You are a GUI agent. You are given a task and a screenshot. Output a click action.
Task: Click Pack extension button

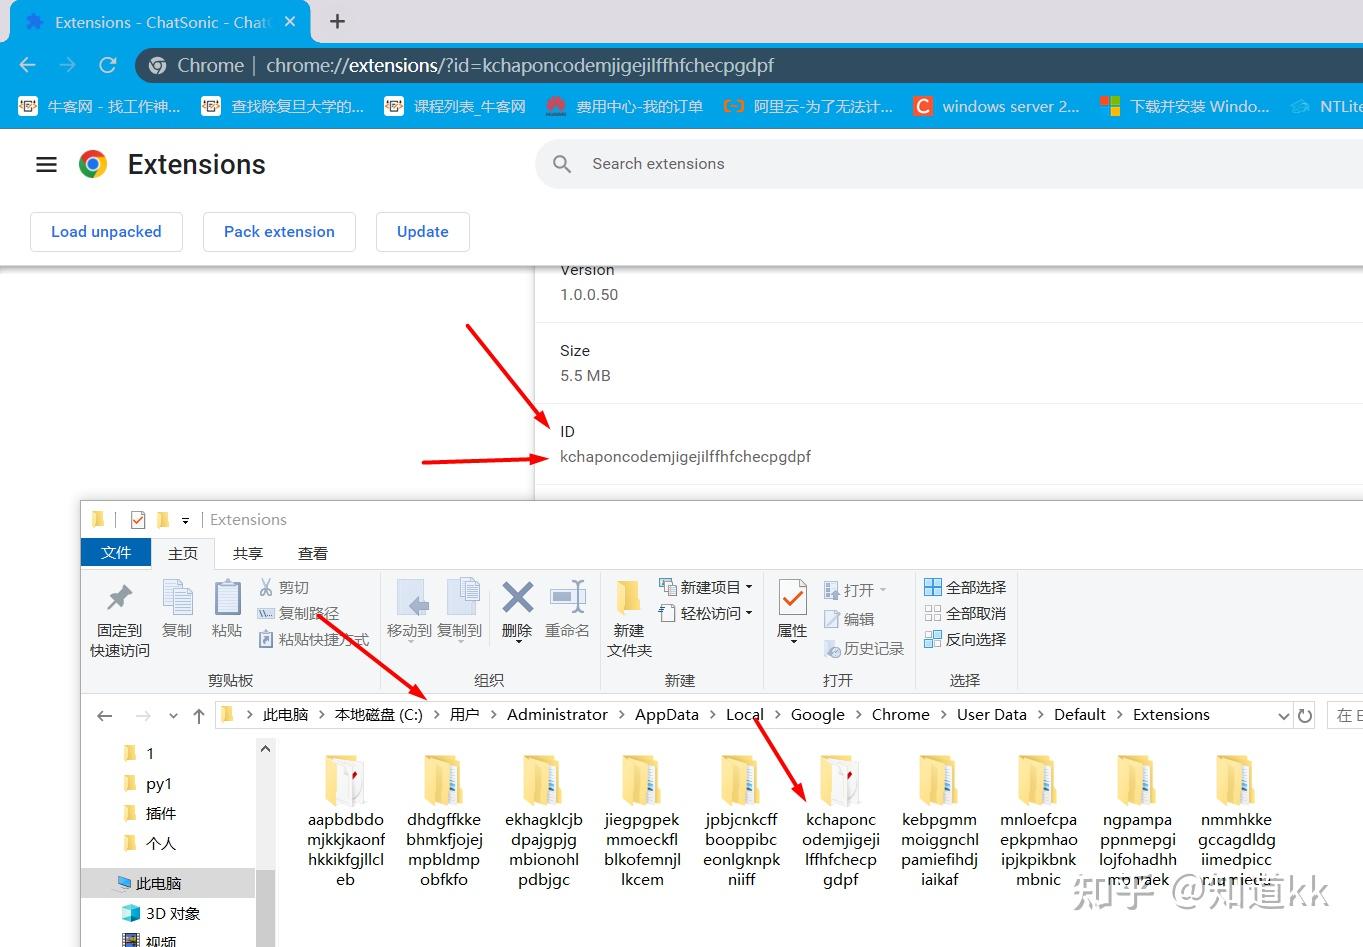coord(279,232)
